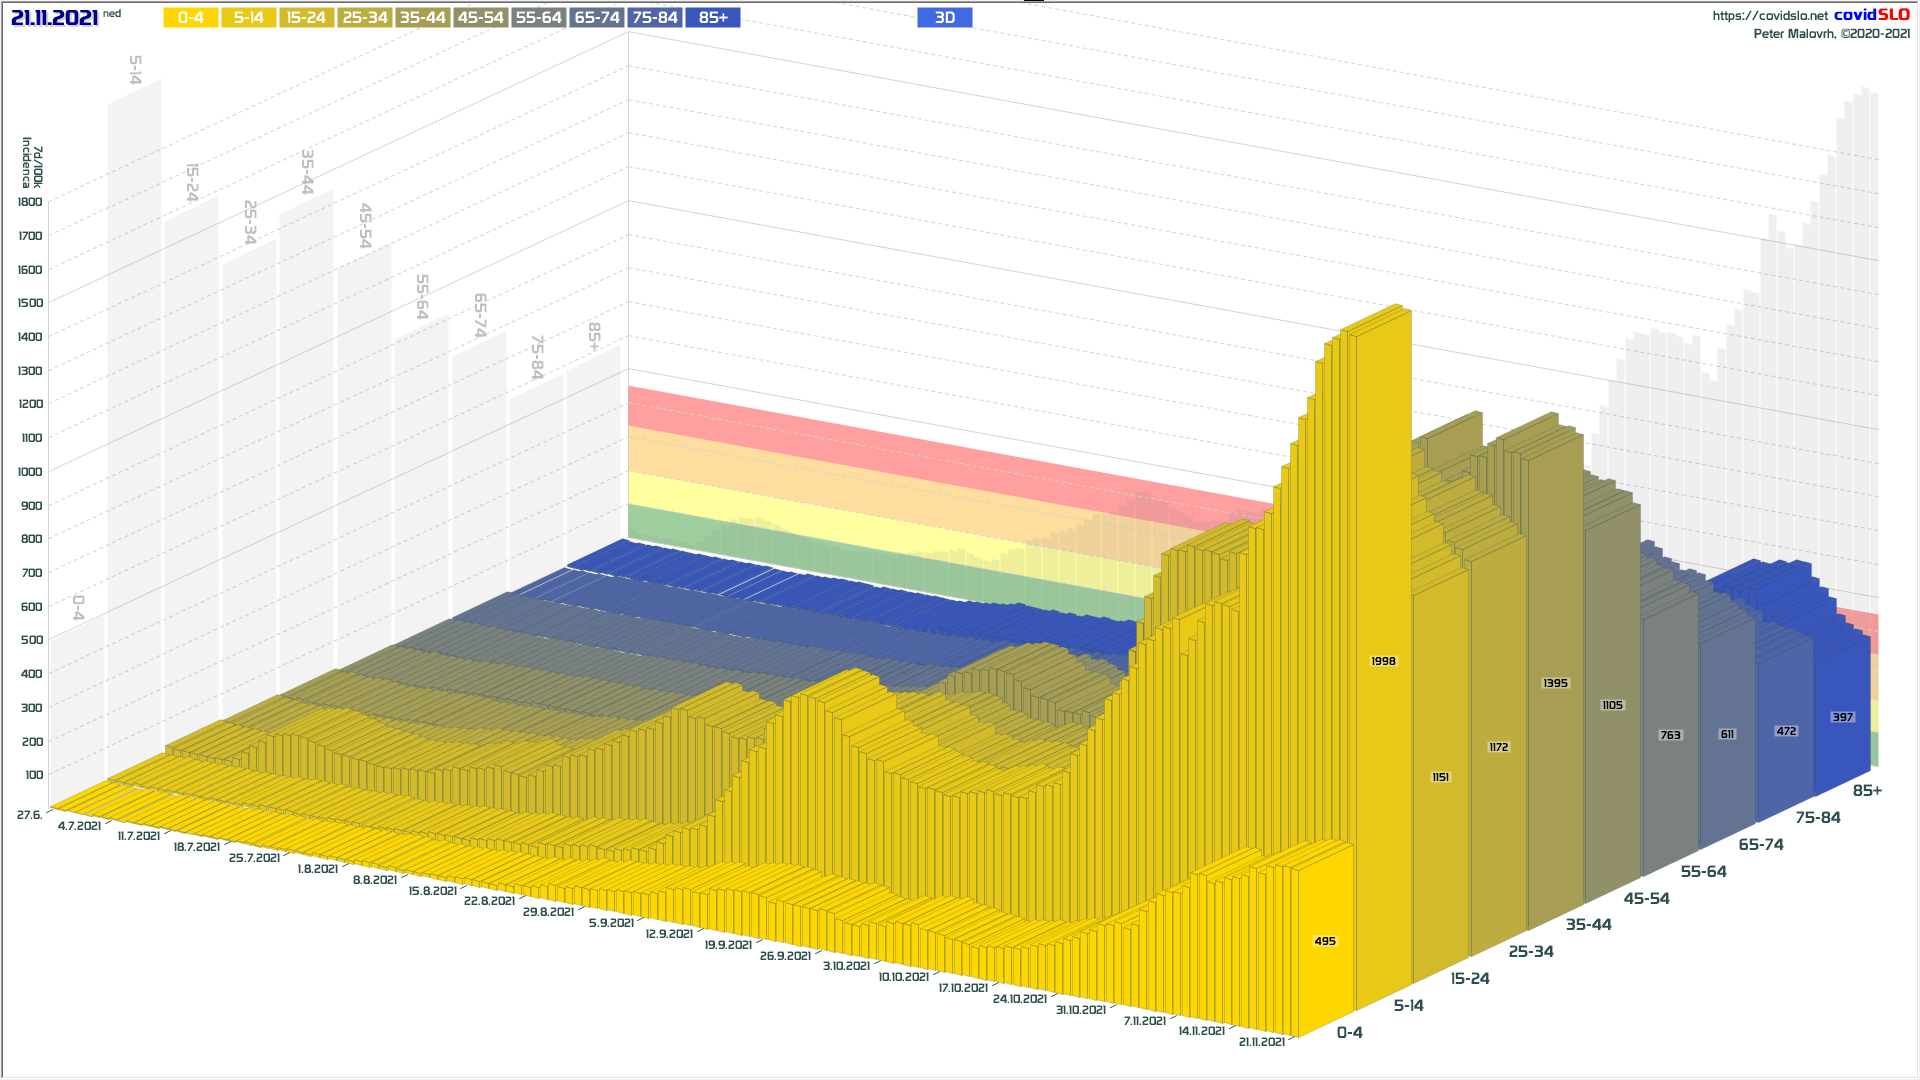Switch view with the 3D button
The image size is (1920, 1080).
(x=944, y=18)
